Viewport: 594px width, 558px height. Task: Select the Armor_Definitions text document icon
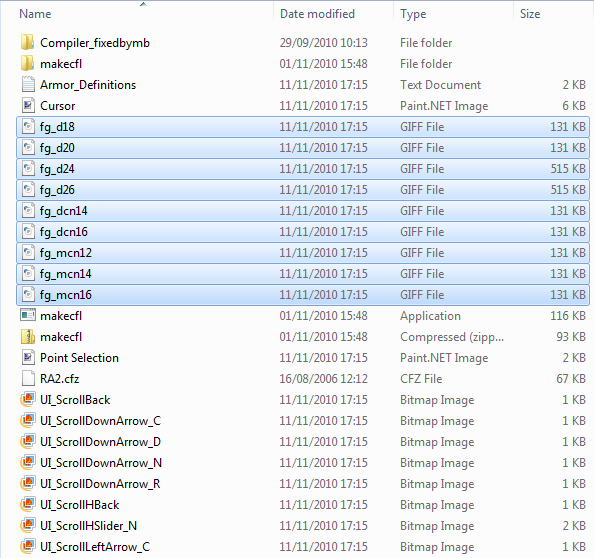(28, 84)
